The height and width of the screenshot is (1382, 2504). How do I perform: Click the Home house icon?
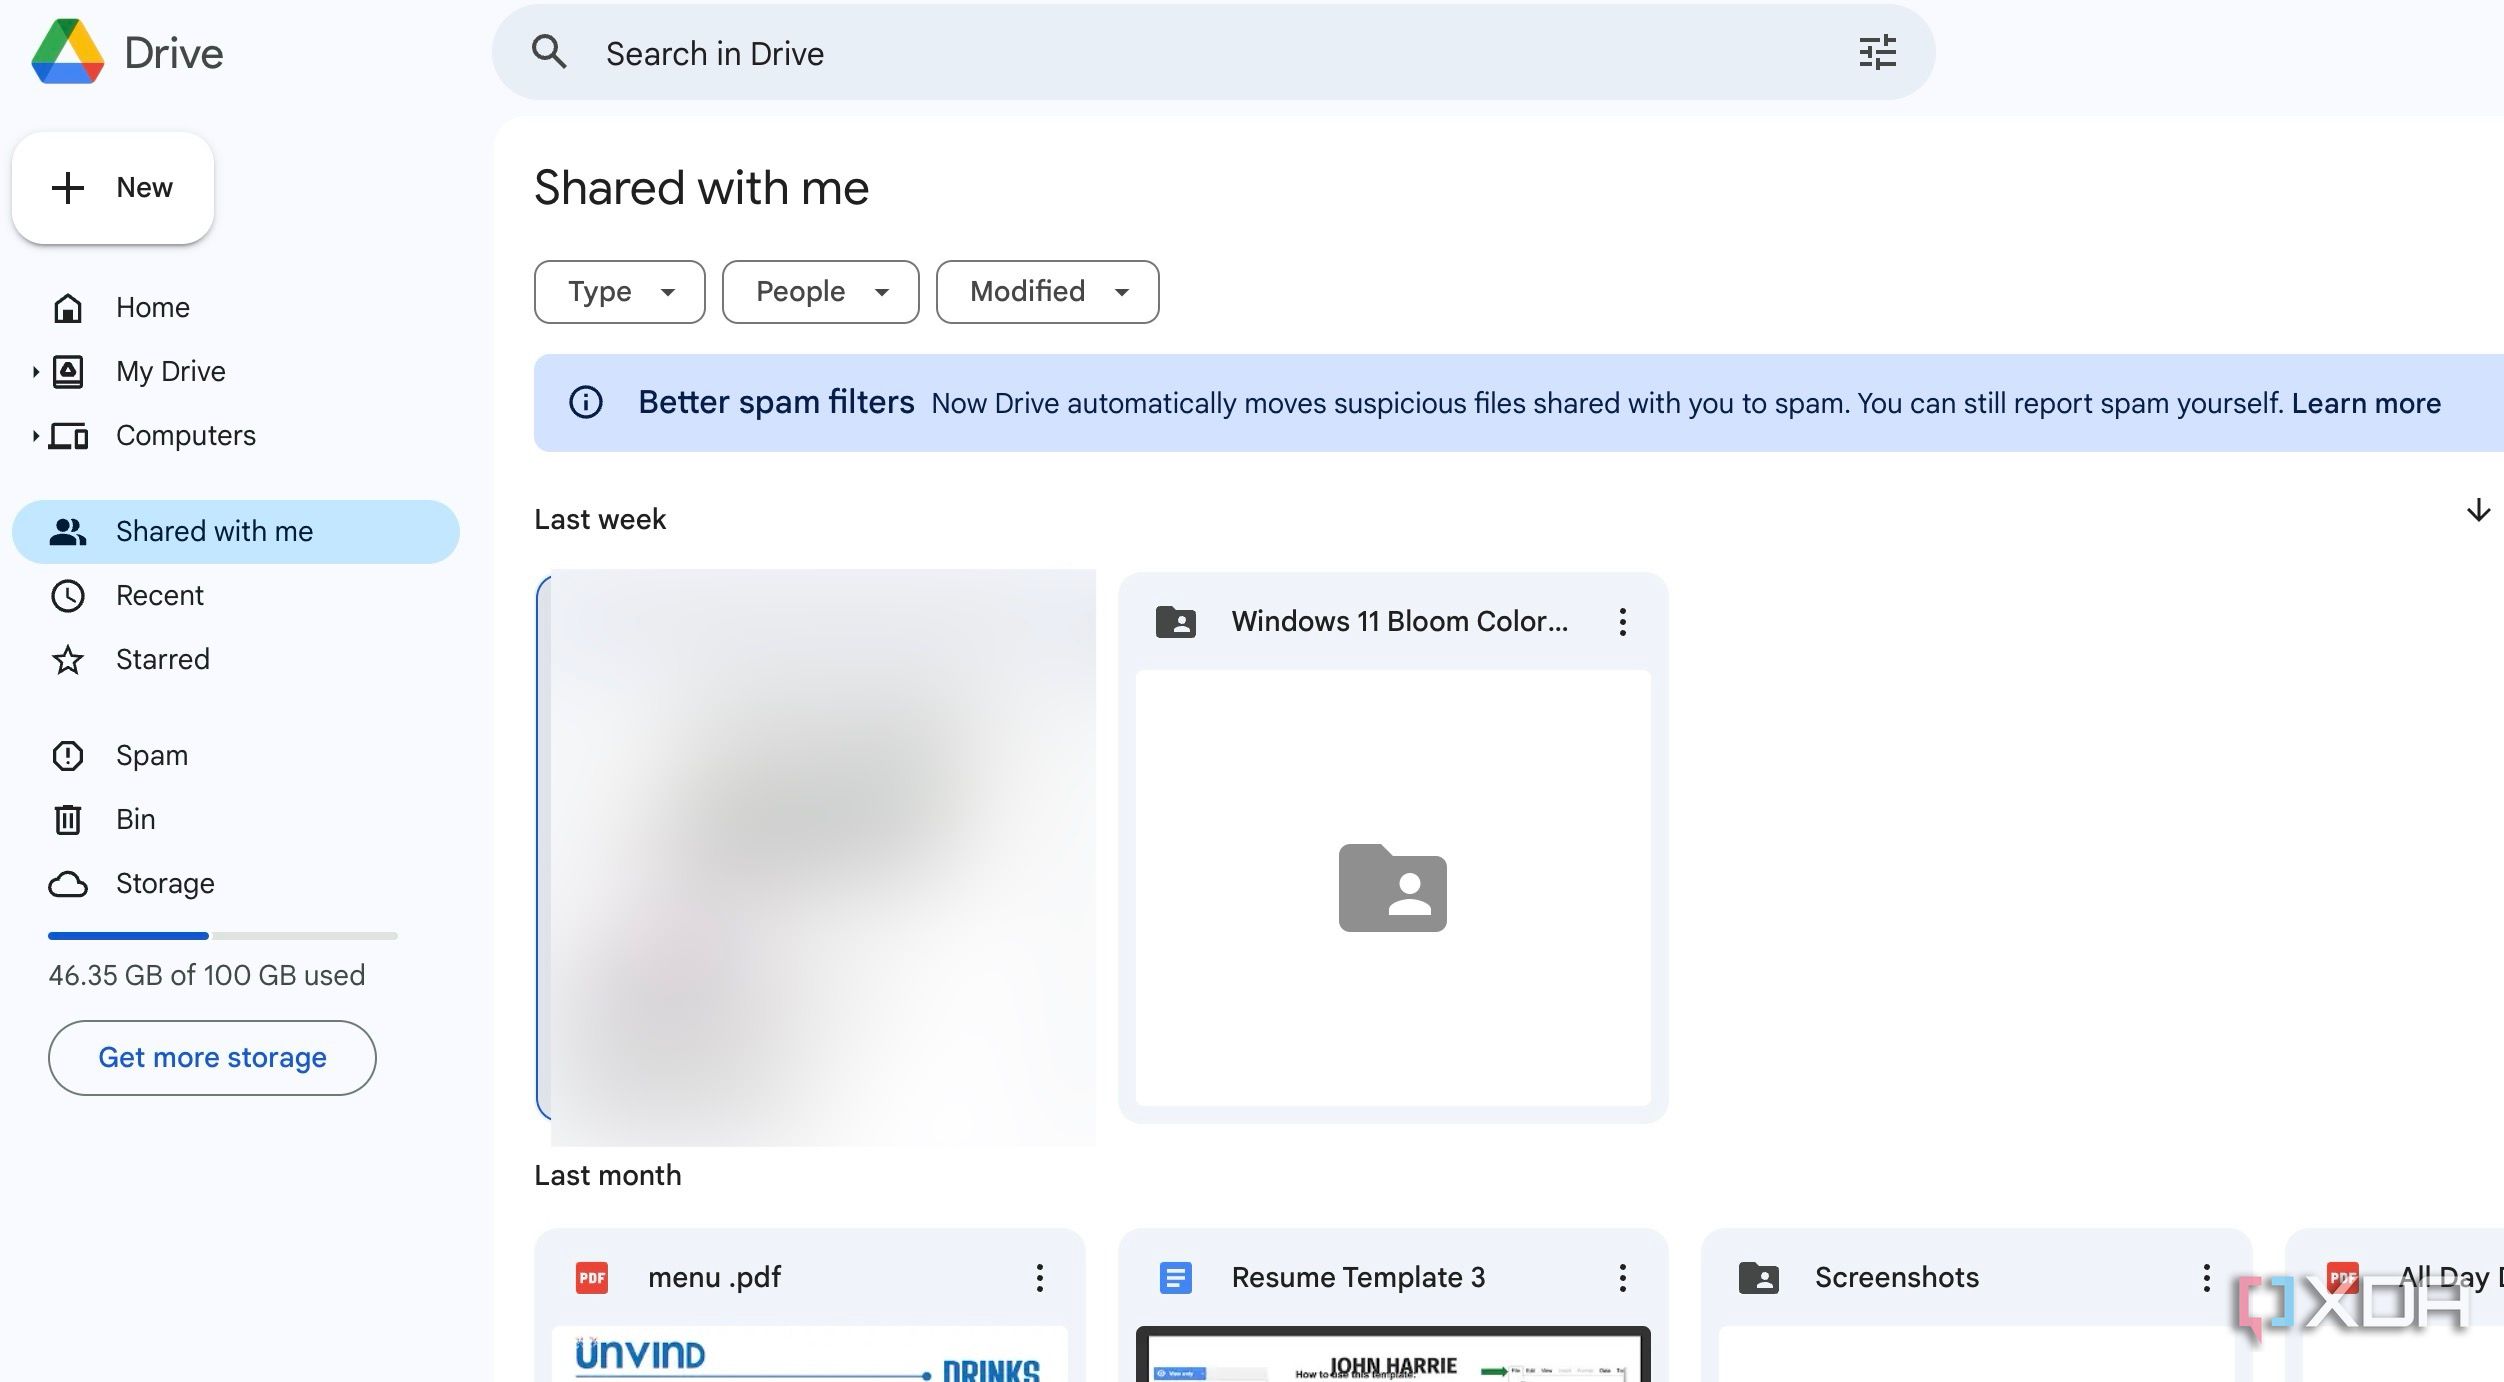(x=68, y=307)
